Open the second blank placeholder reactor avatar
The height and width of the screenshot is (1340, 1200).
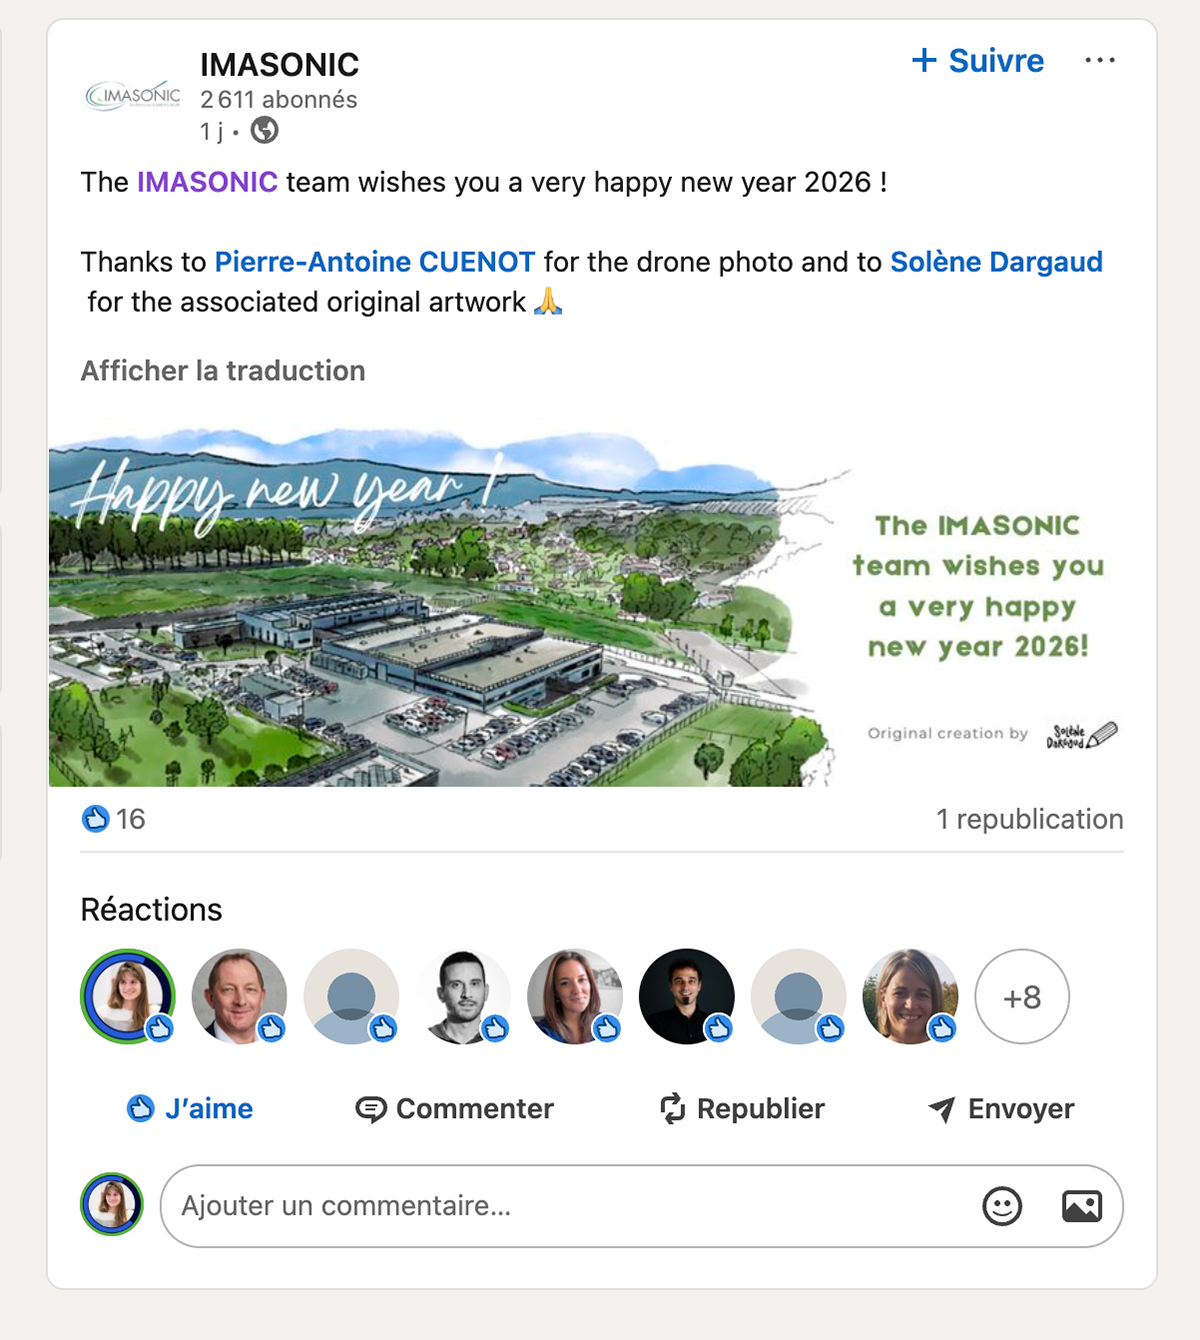coord(799,997)
